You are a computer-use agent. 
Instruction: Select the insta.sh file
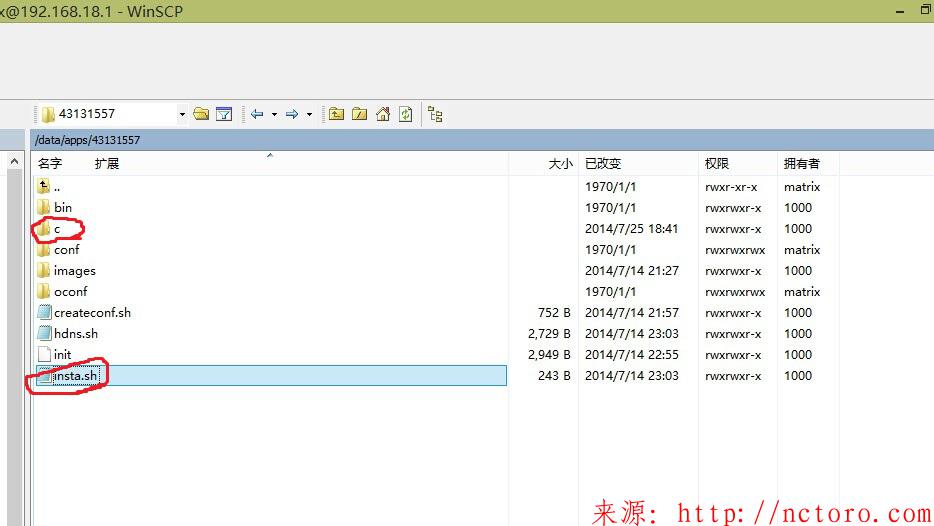(75, 376)
